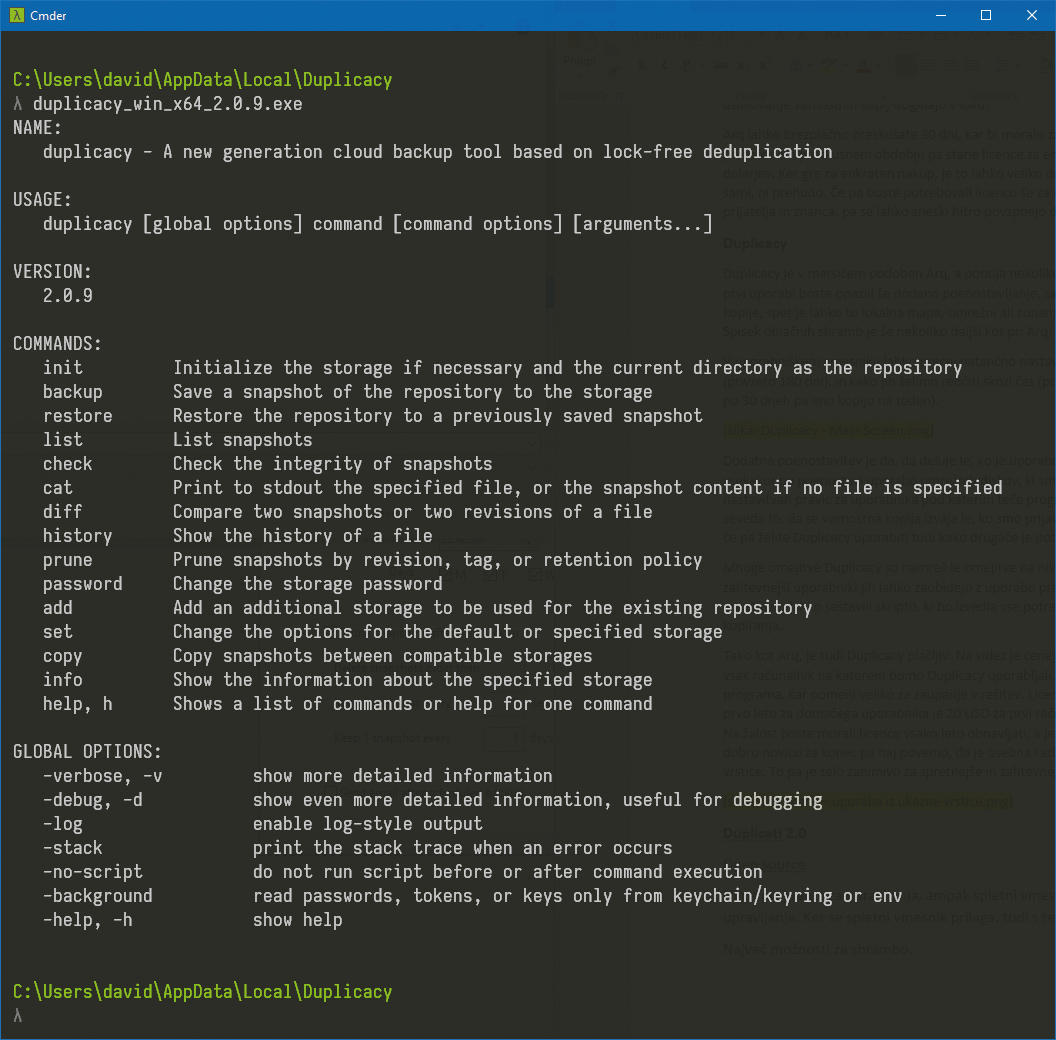
Task: Click the 'Cmder' title text
Action: (x=48, y=15)
